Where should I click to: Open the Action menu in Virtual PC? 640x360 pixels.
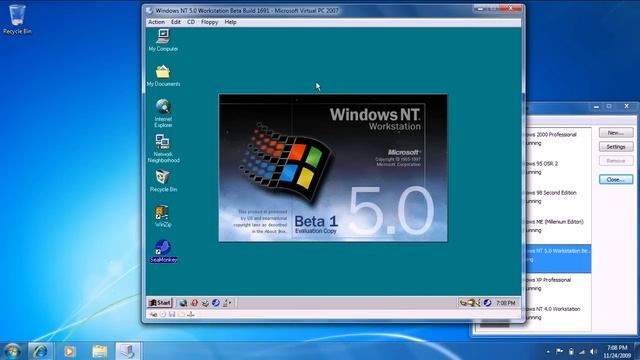pos(156,22)
